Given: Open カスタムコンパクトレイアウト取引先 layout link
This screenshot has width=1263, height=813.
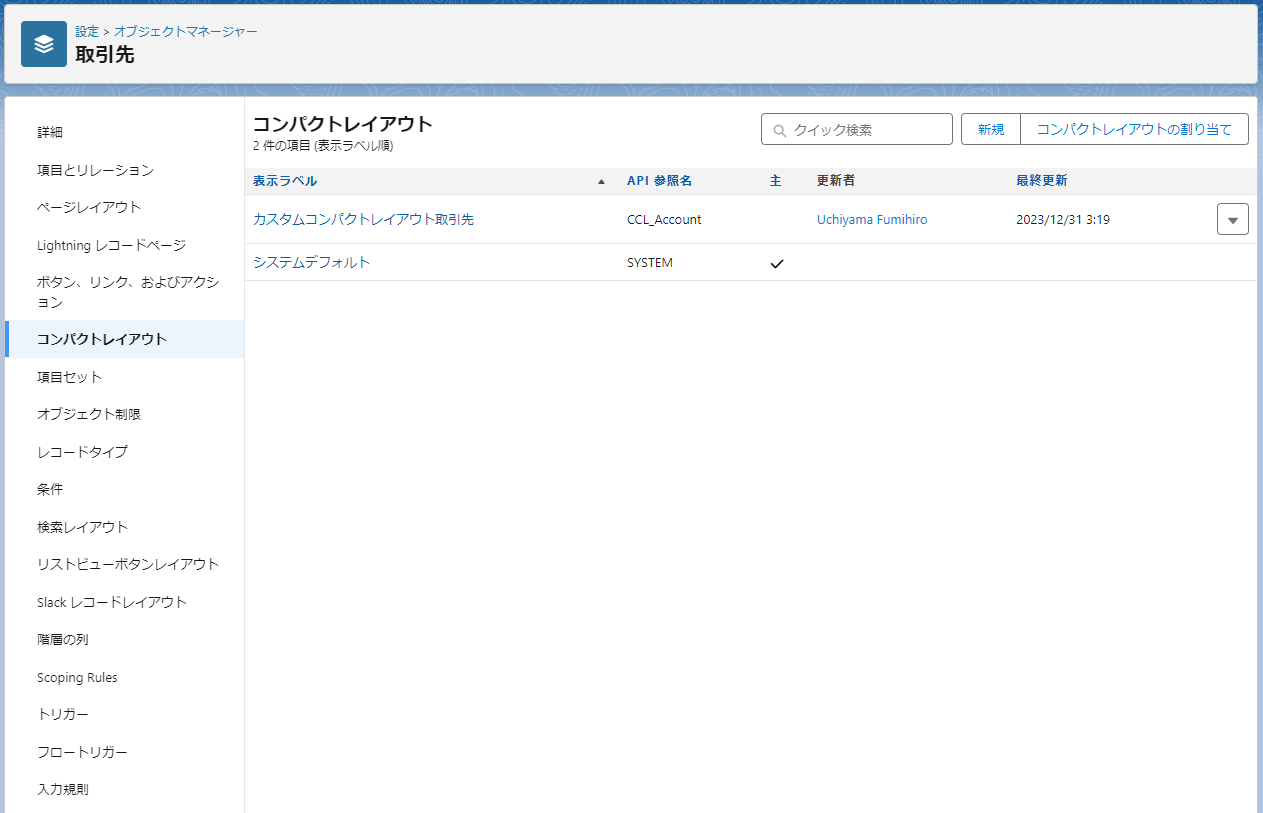Looking at the screenshot, I should [x=363, y=219].
